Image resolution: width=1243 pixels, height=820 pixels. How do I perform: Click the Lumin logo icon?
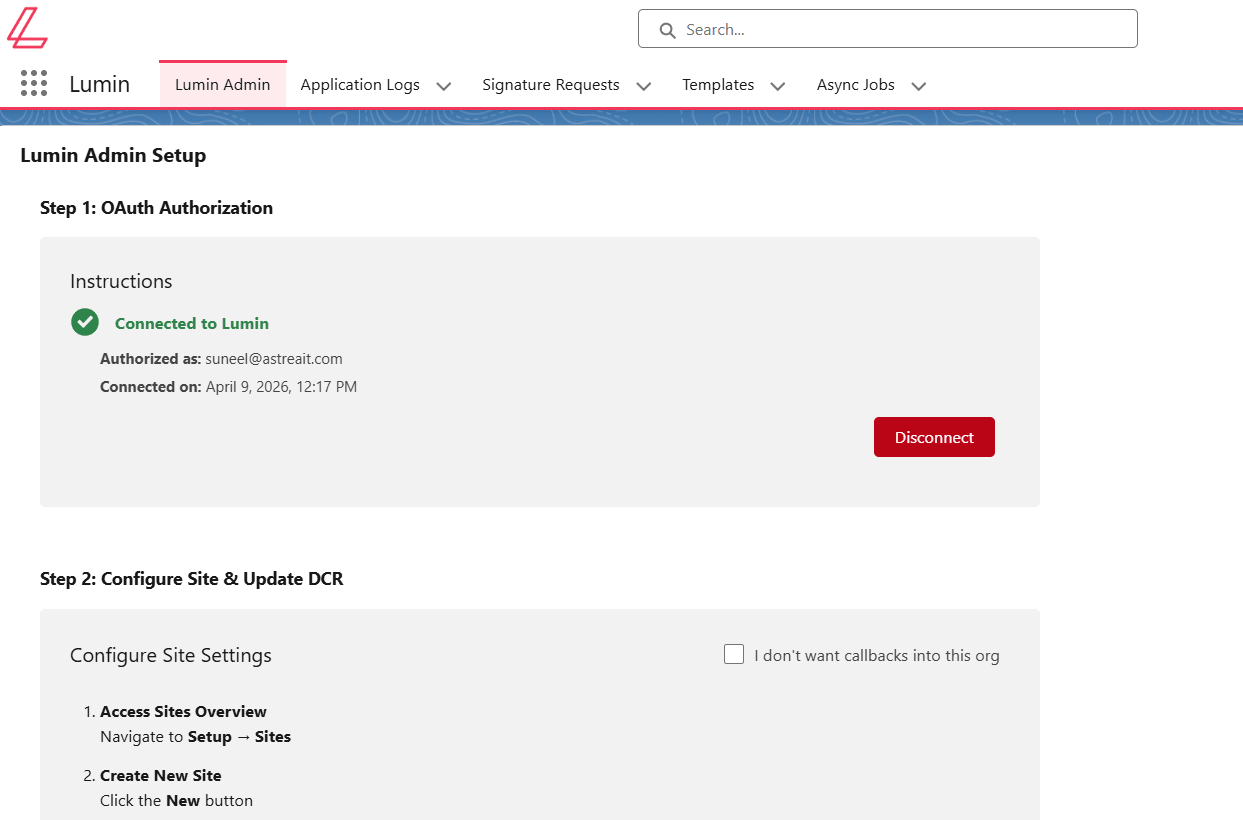pyautogui.click(x=27, y=28)
